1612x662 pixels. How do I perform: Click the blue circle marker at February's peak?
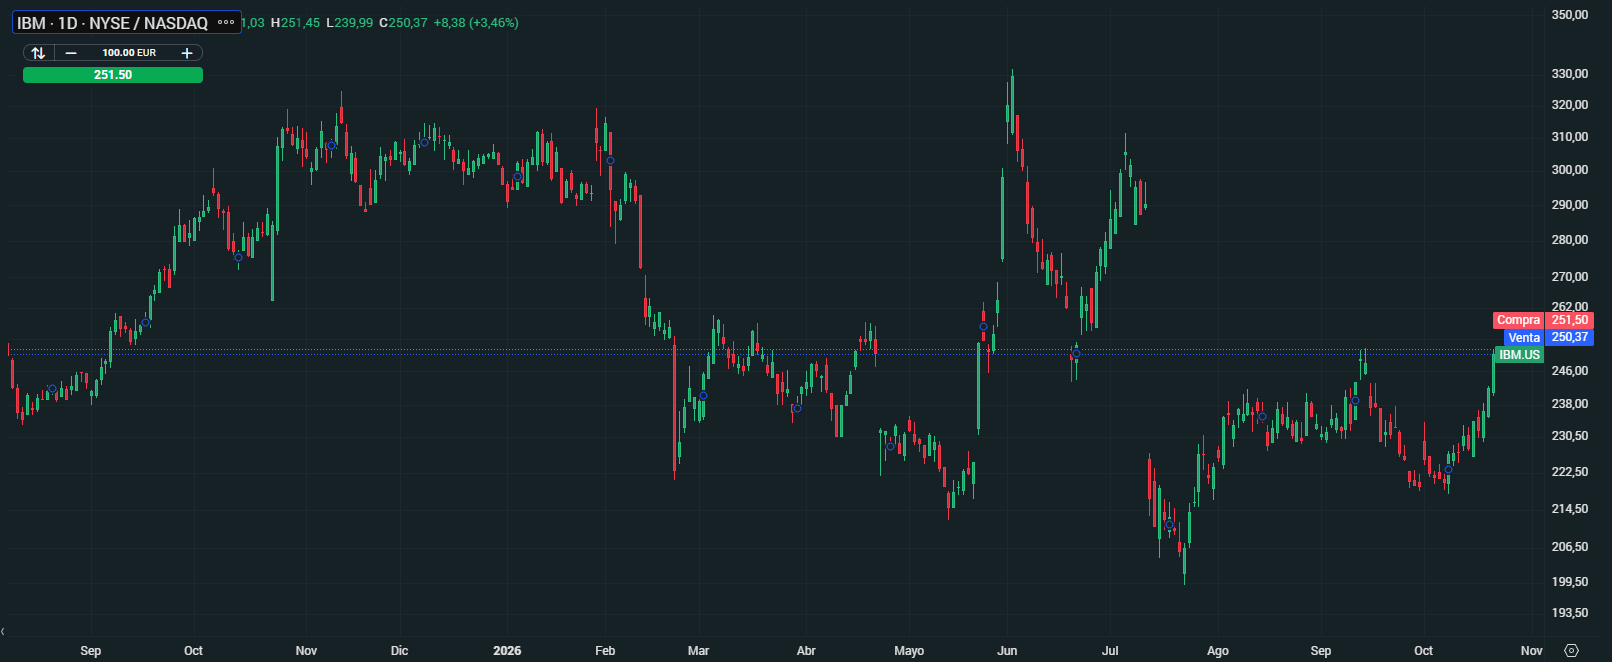pos(610,160)
